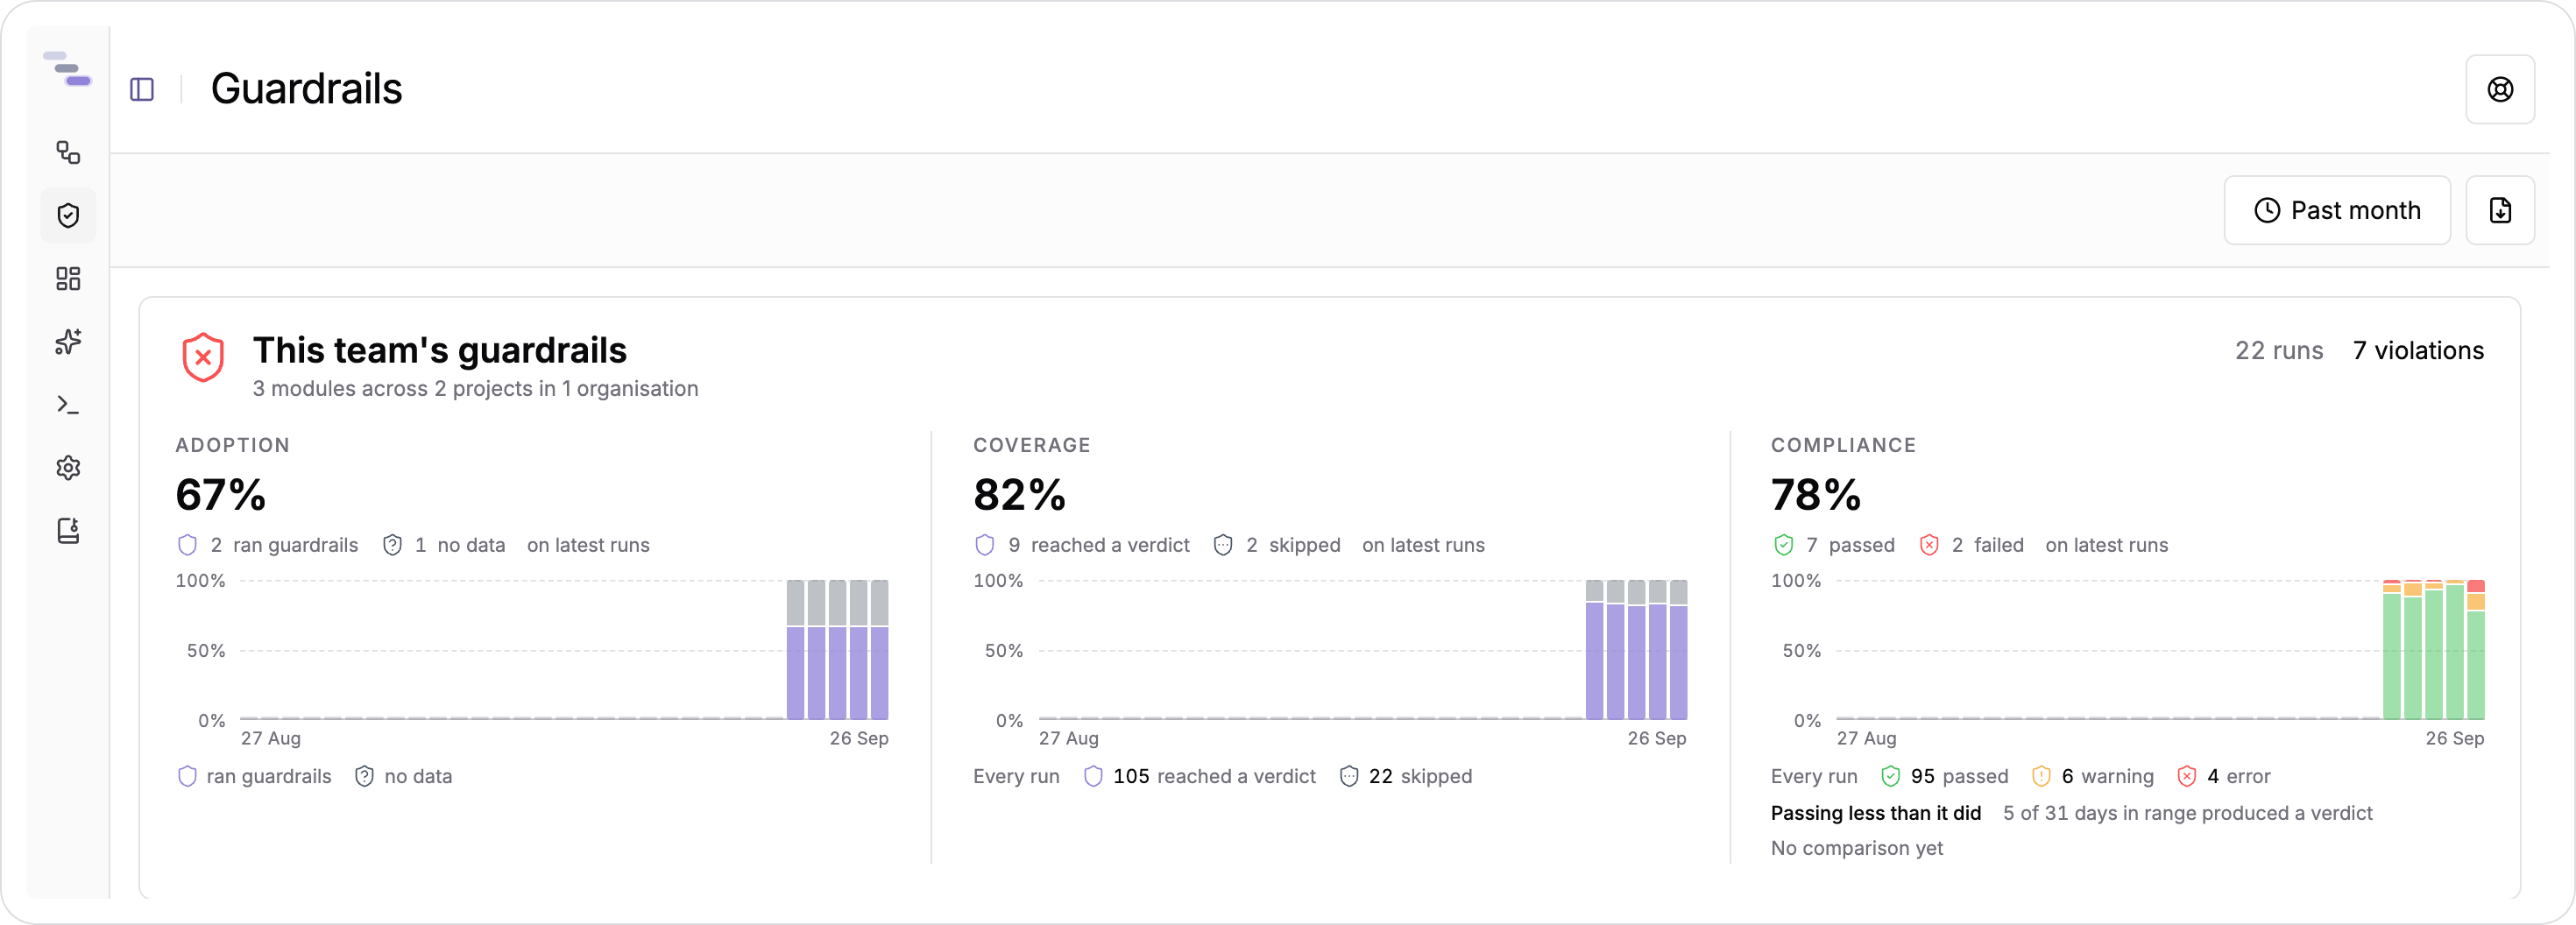Click the '1 no data' stat

click(x=444, y=545)
